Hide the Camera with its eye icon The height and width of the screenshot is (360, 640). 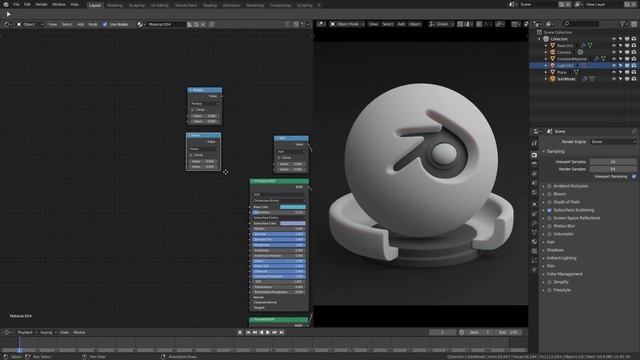[613, 52]
